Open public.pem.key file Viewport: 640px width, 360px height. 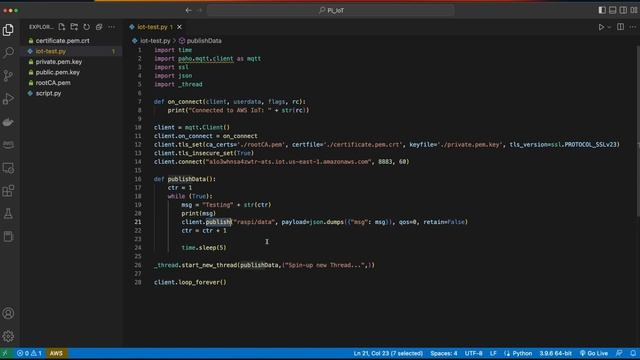coord(58,72)
